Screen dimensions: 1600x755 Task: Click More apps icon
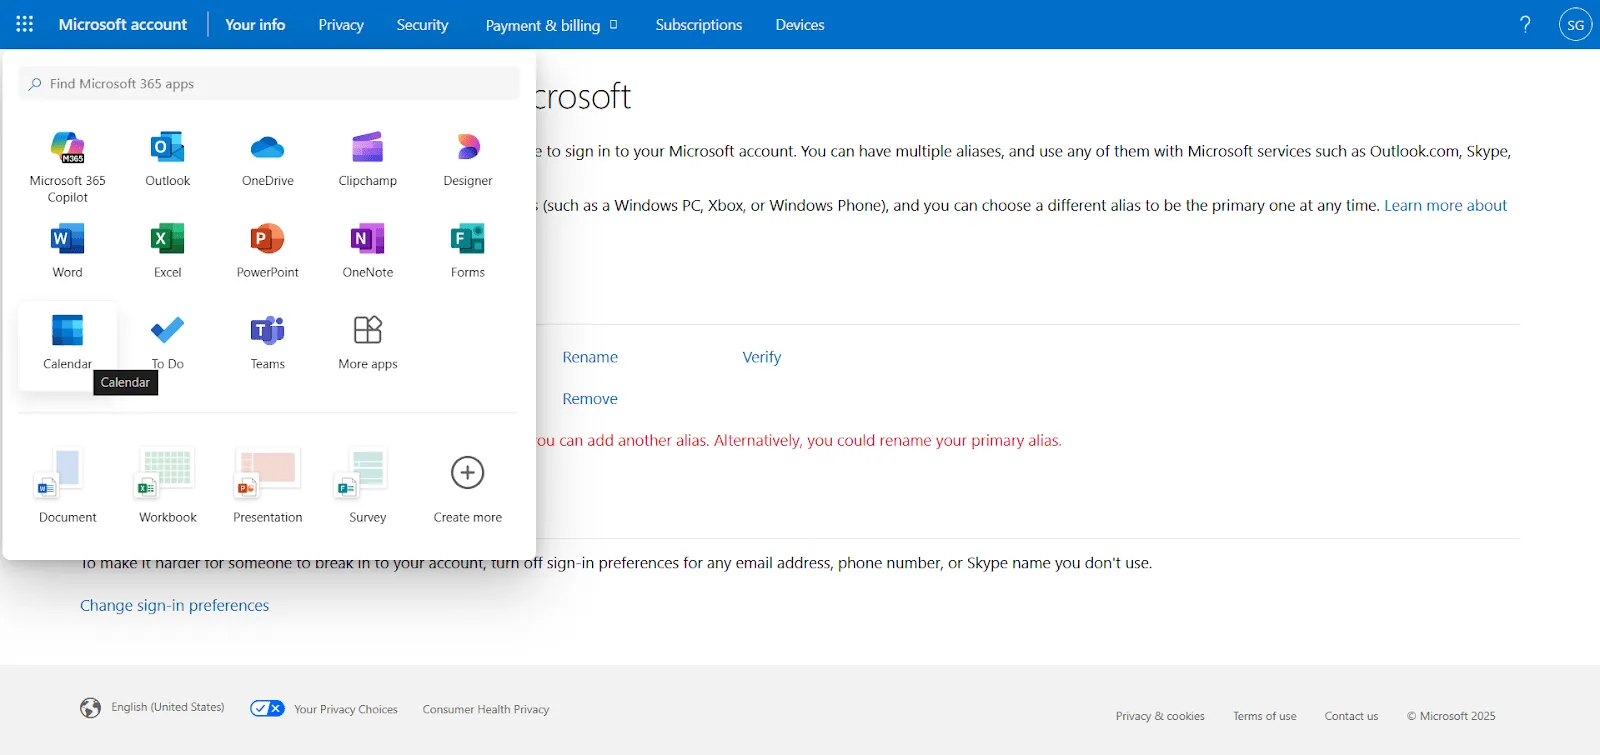367,329
